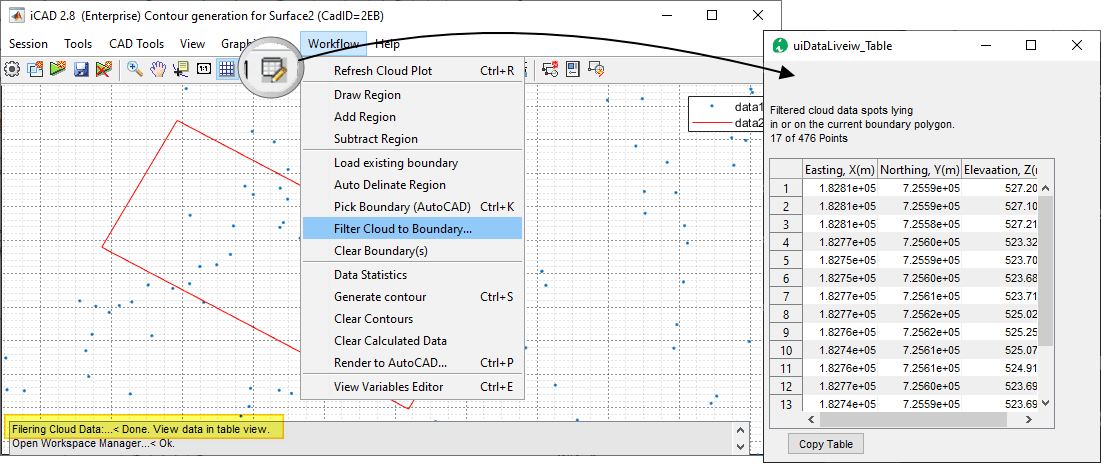Open the Help menu
The height and width of the screenshot is (475, 1104).
tap(387, 44)
